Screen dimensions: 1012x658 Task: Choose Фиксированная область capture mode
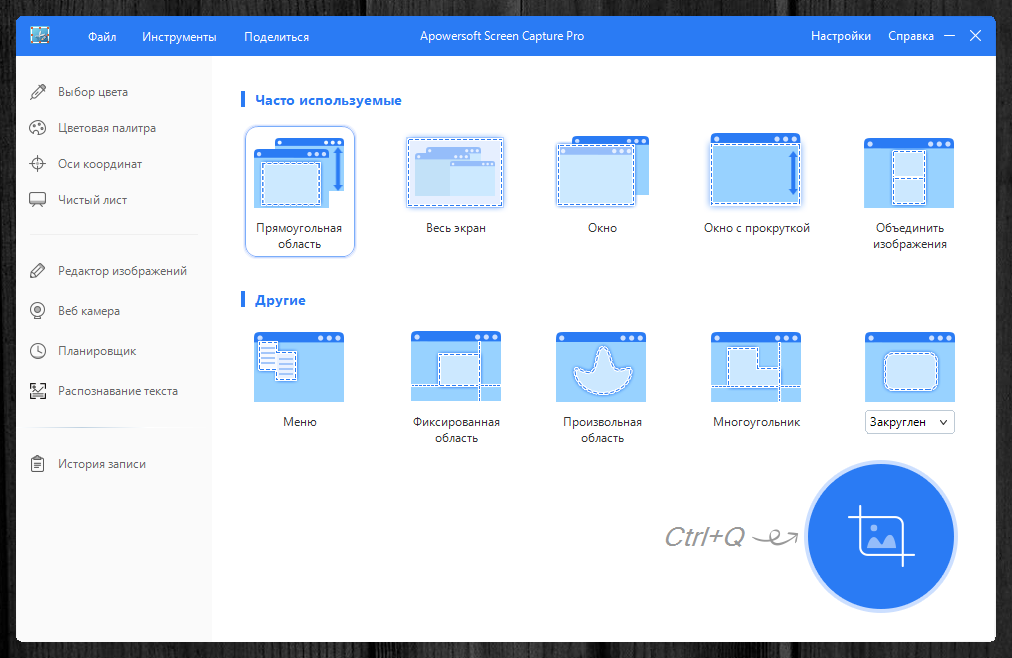click(456, 366)
